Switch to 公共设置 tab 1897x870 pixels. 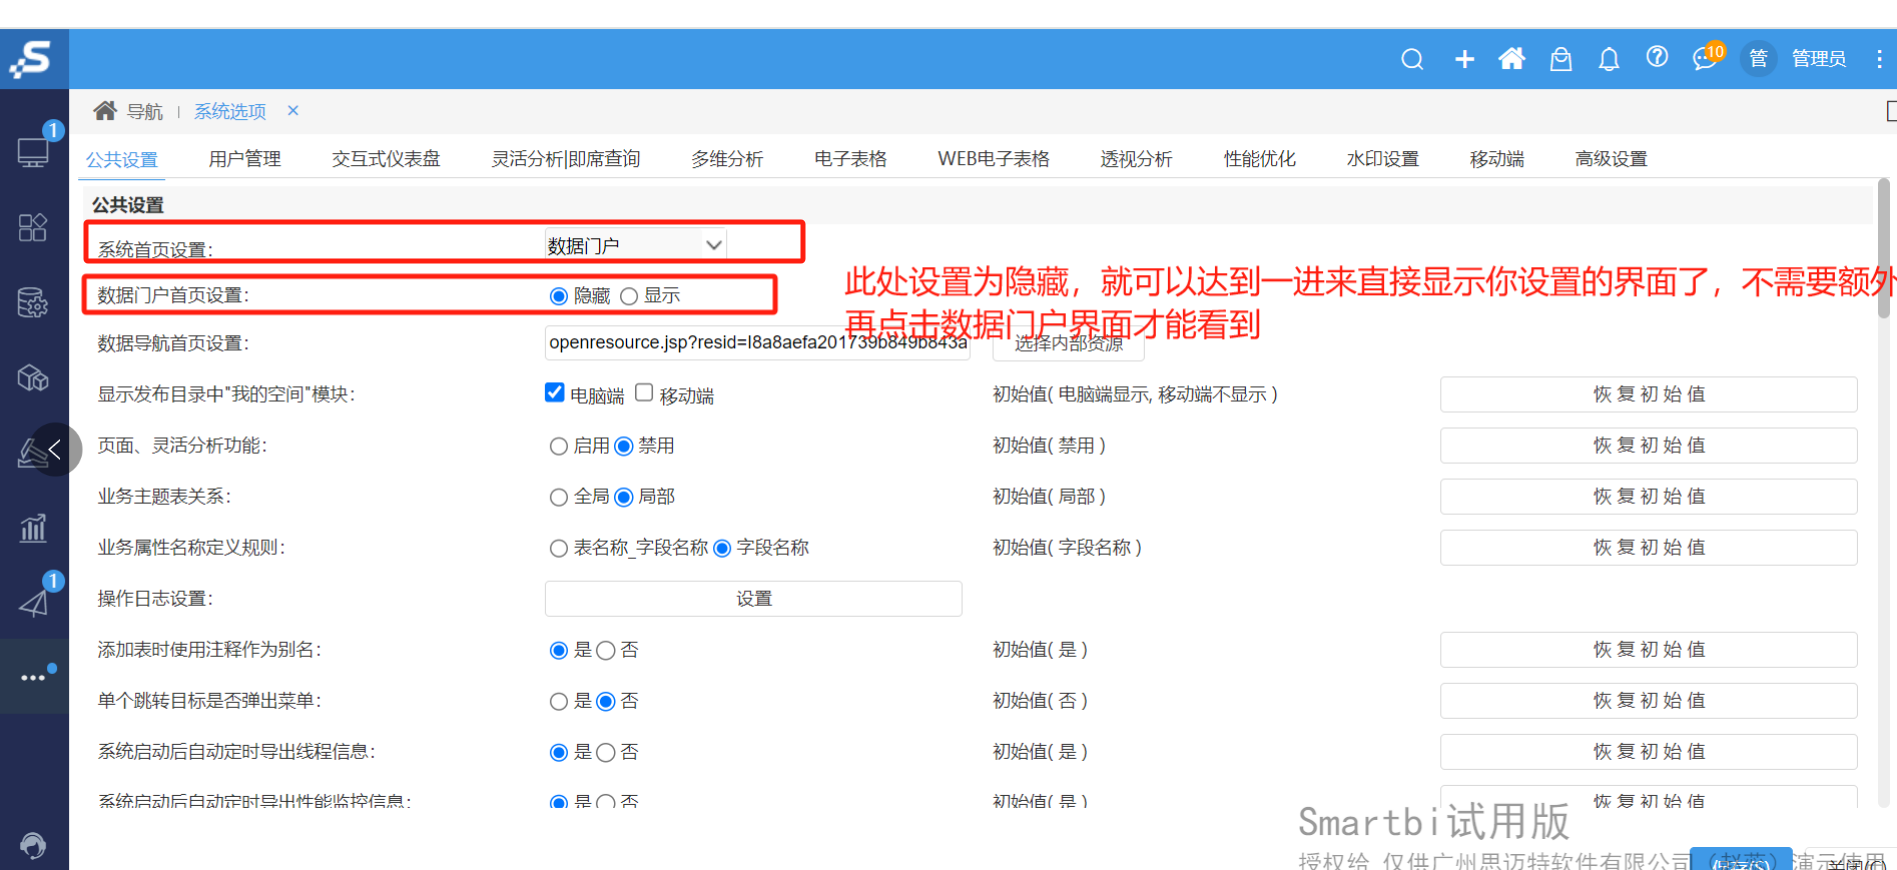[122, 159]
